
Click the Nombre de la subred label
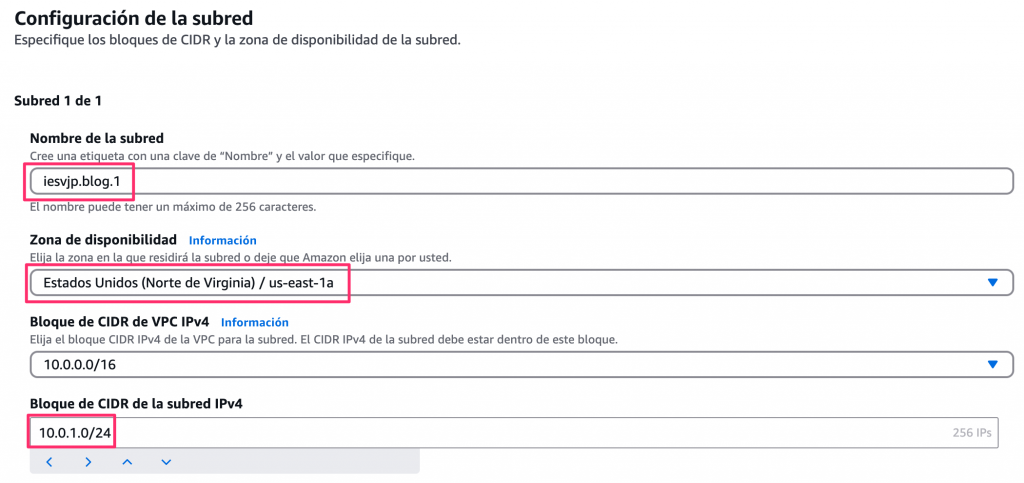pyautogui.click(x=96, y=138)
